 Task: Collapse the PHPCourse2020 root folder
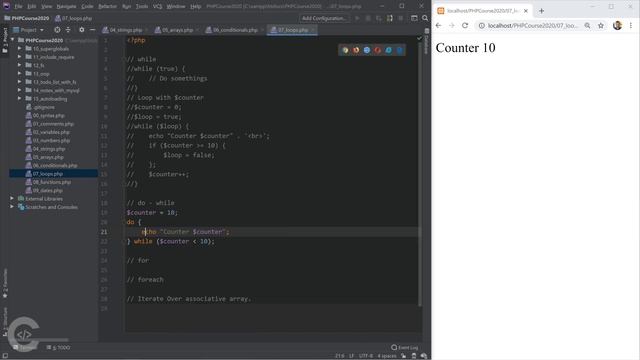point(13,40)
